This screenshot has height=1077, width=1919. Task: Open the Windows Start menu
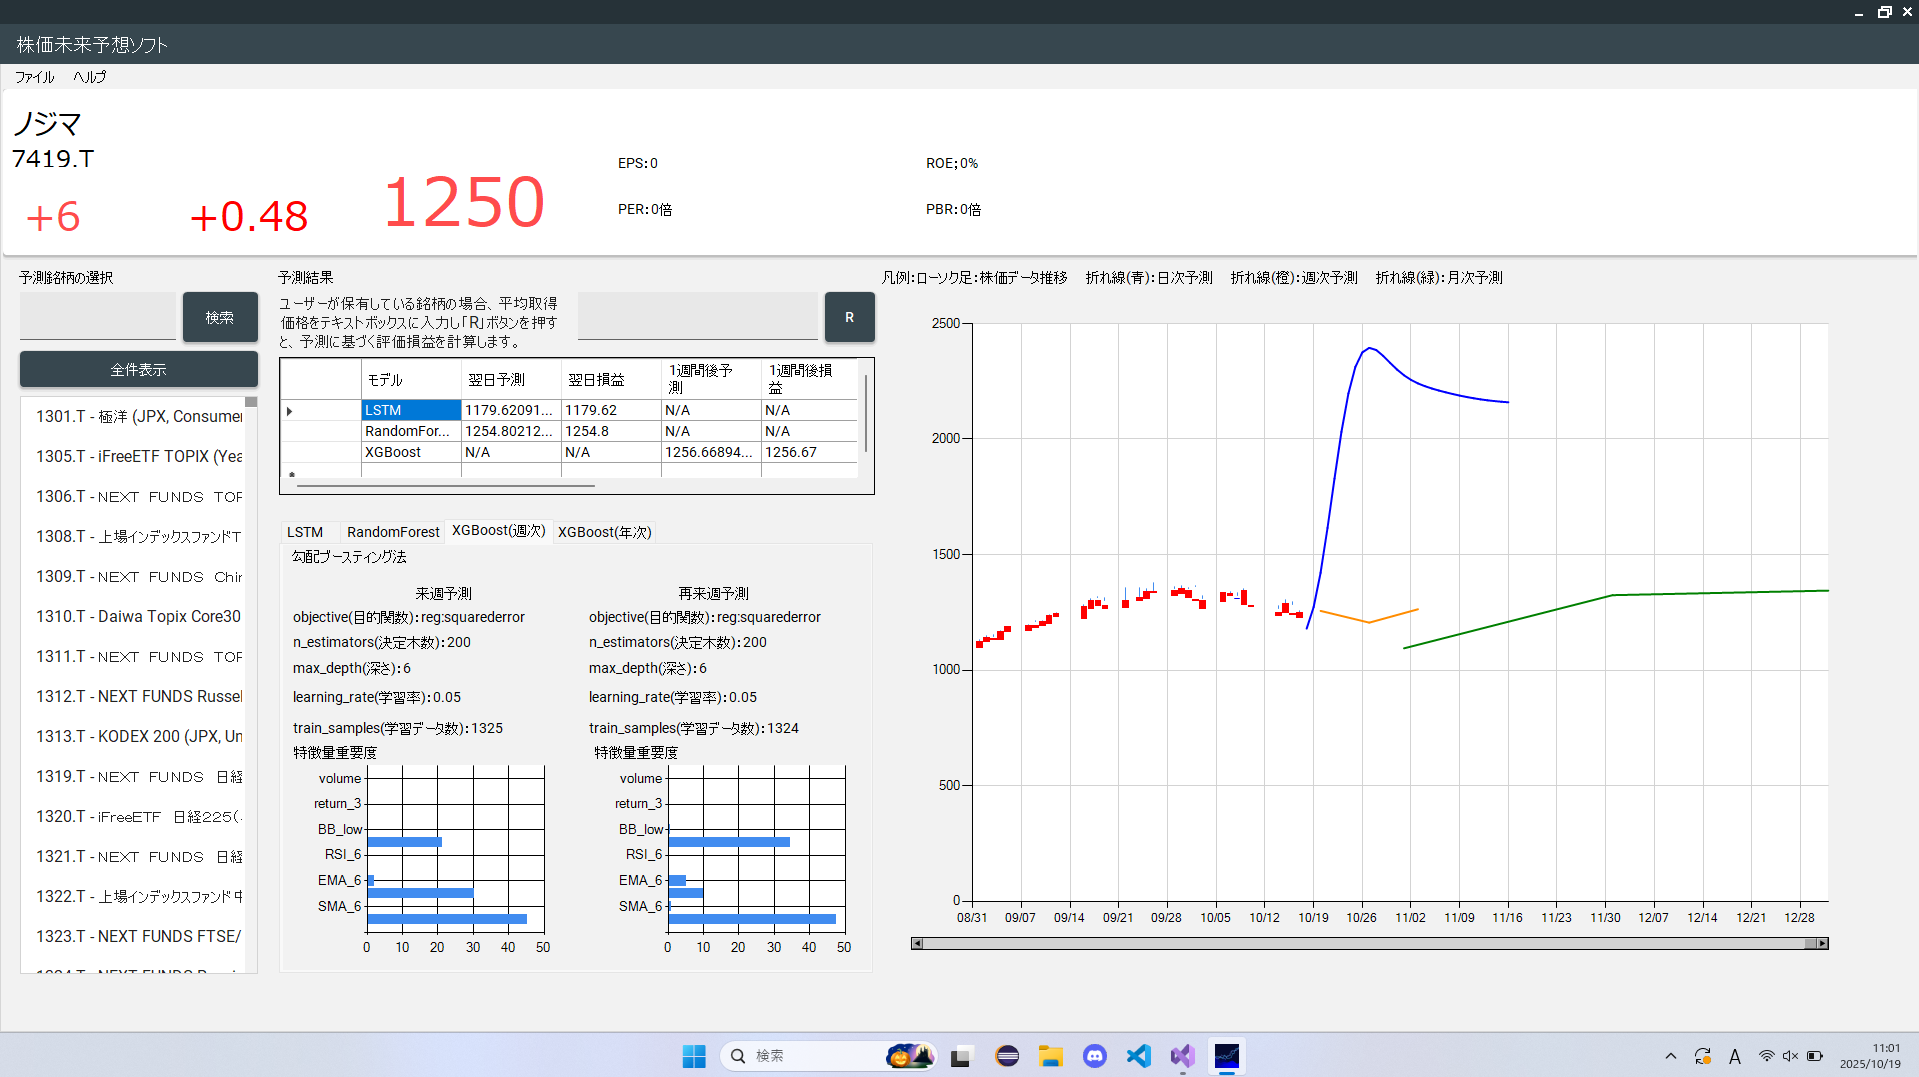(x=693, y=1056)
